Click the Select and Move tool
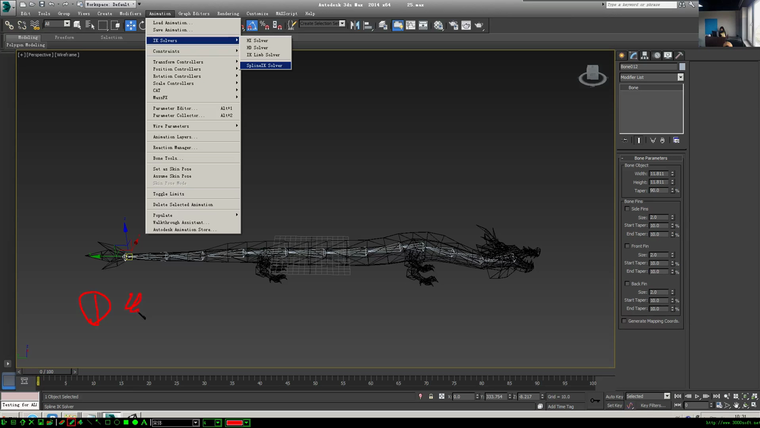This screenshot has height=428, width=760. (x=131, y=25)
